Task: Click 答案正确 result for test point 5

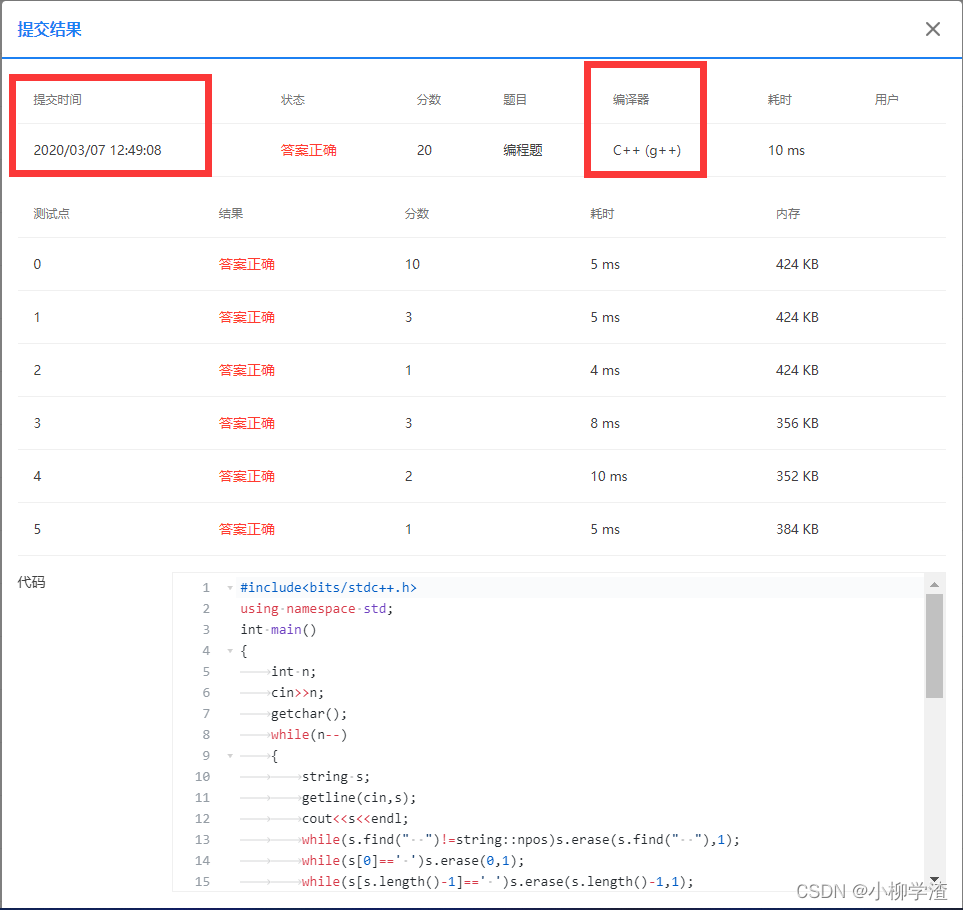Action: (x=246, y=529)
